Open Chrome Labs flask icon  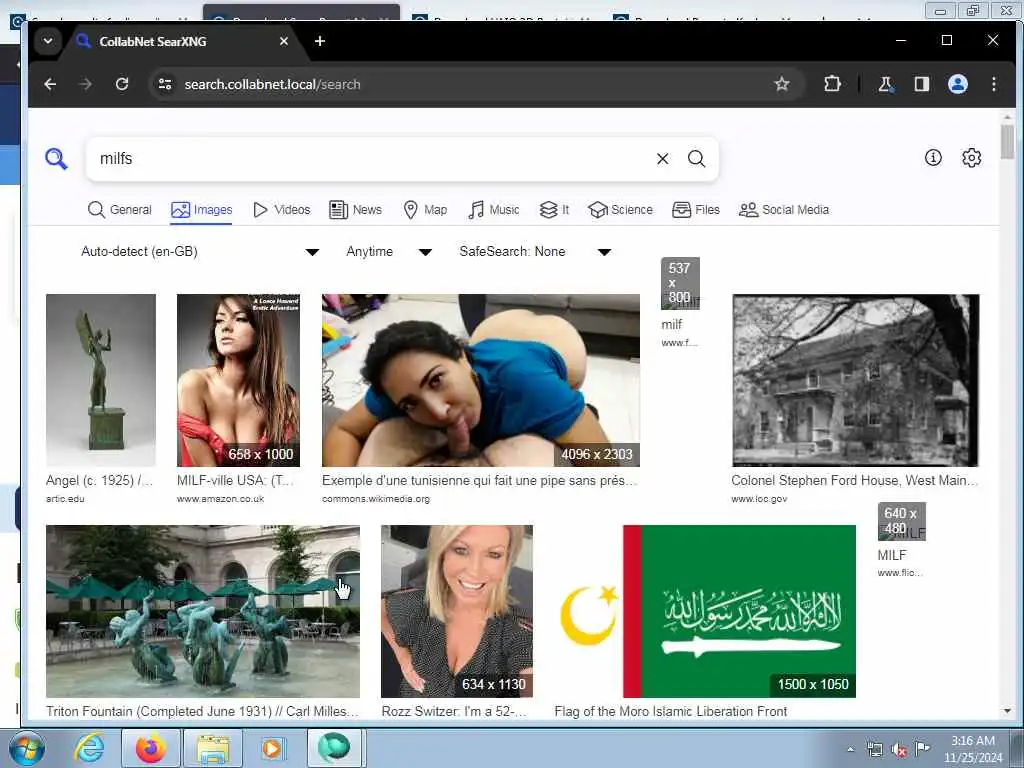click(x=886, y=84)
